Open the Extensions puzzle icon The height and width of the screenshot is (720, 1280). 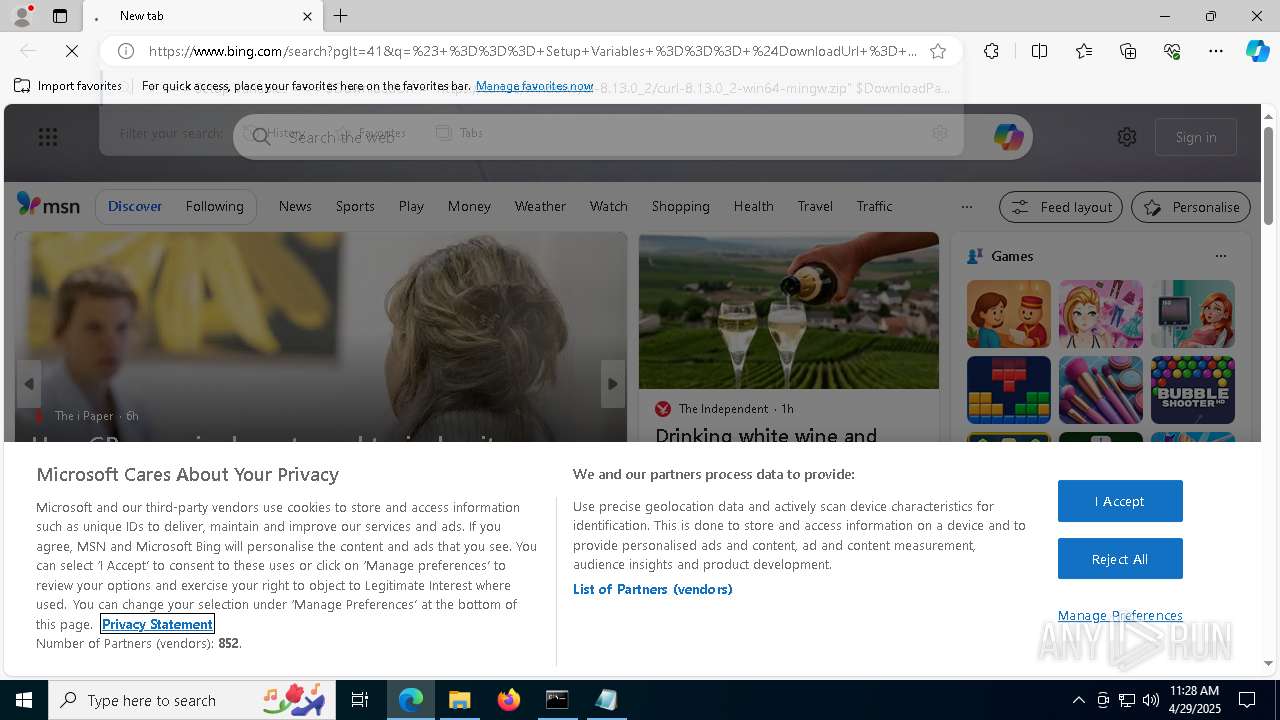[991, 51]
